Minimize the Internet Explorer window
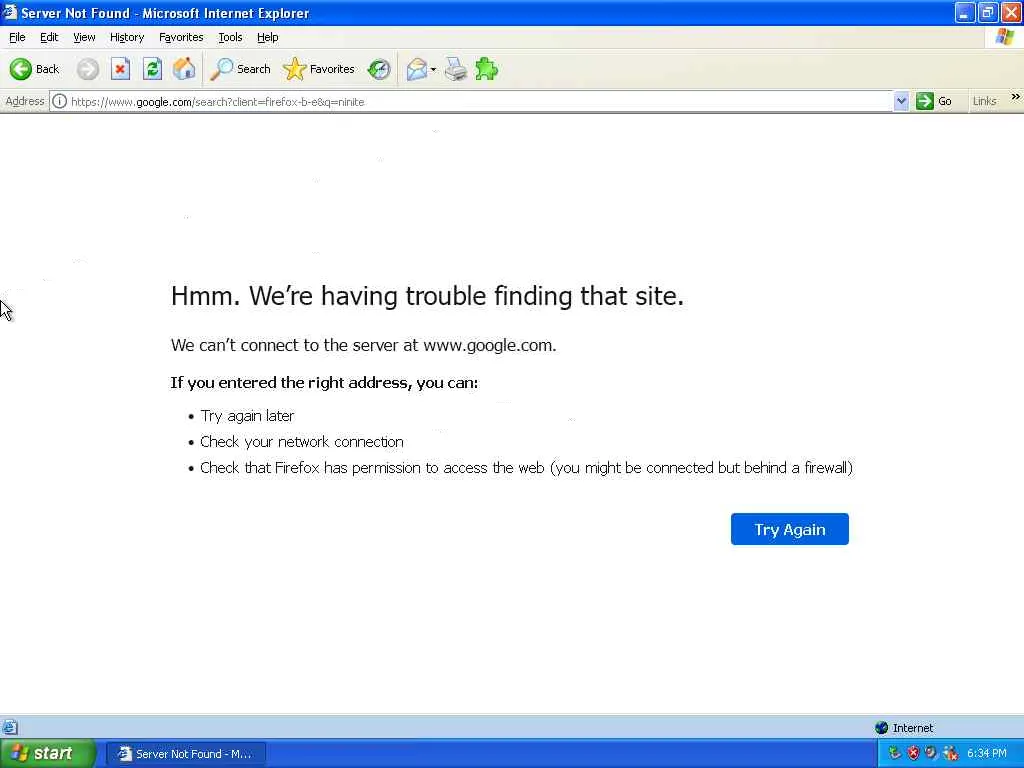This screenshot has width=1024, height=768. pos(965,12)
